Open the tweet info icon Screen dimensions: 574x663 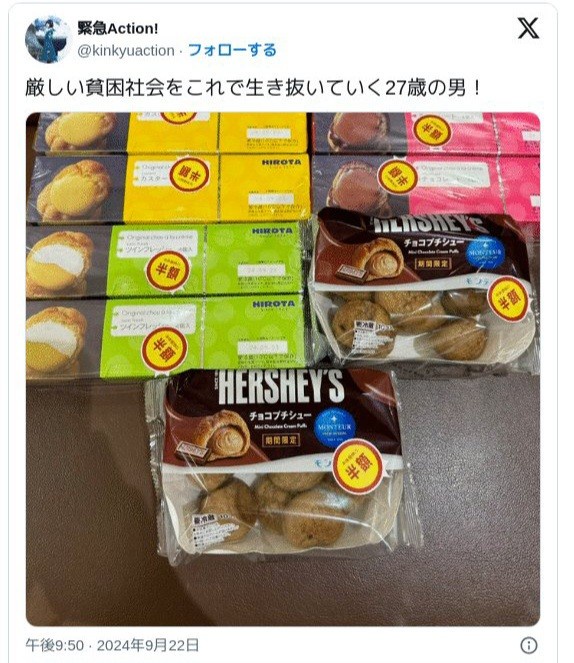pos(528,645)
